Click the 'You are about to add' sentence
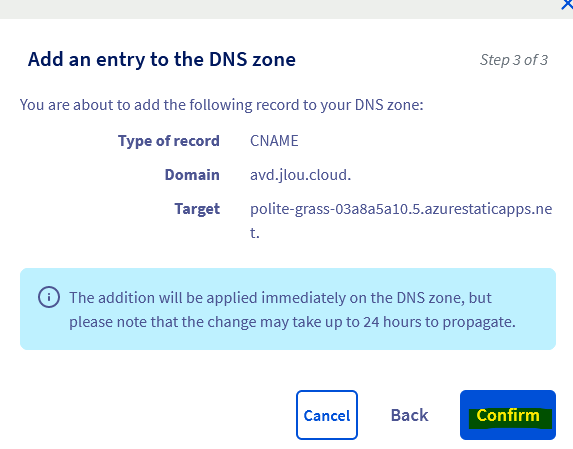 pos(221,105)
